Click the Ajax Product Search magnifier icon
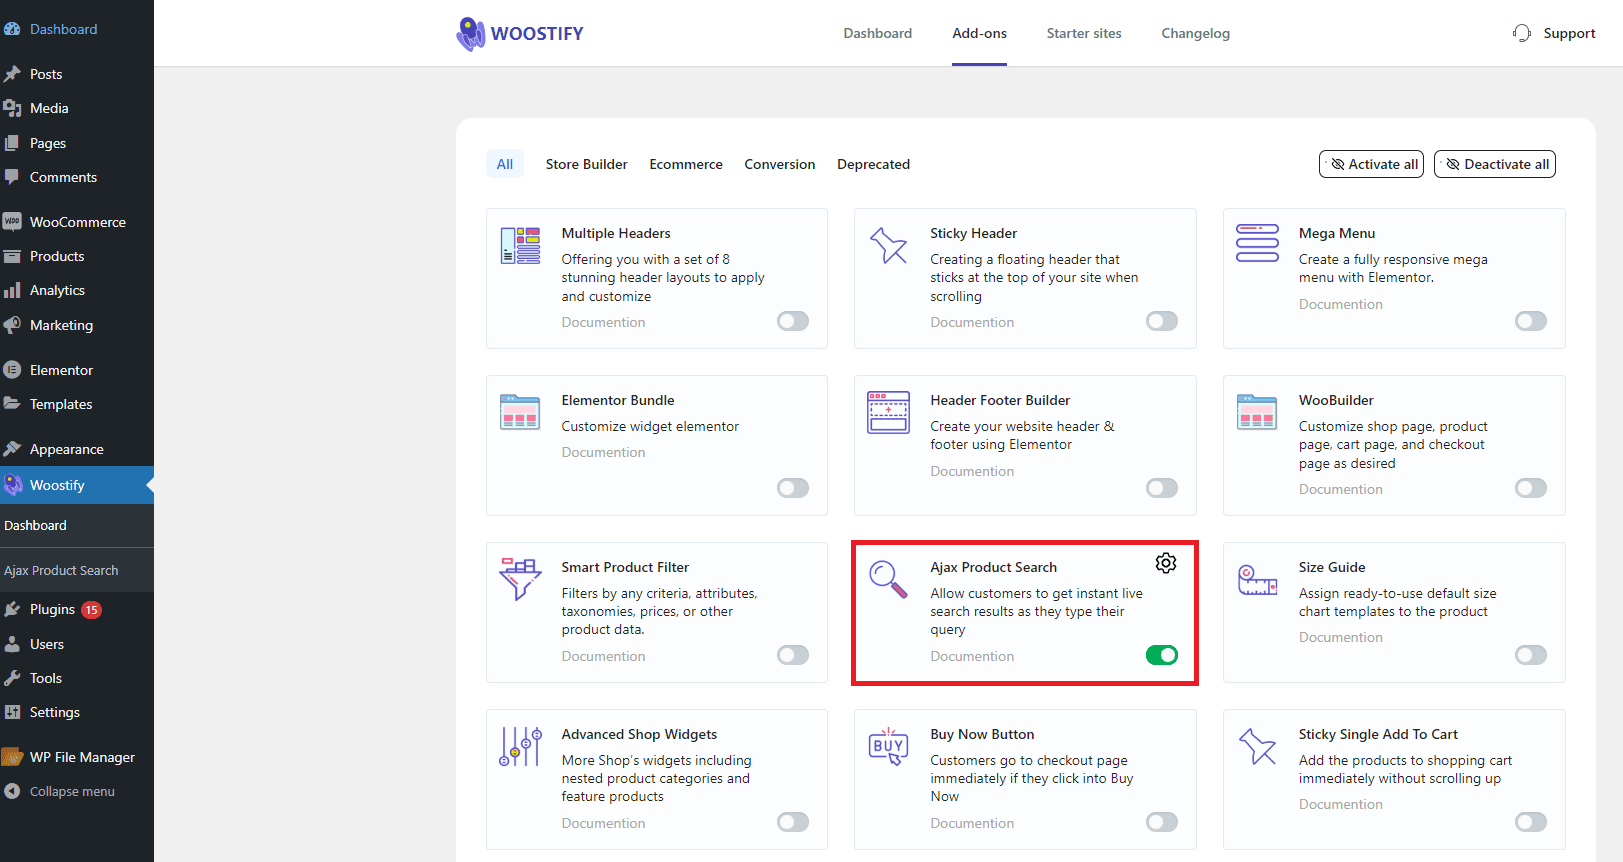Image resolution: width=1623 pixels, height=862 pixels. click(x=888, y=579)
